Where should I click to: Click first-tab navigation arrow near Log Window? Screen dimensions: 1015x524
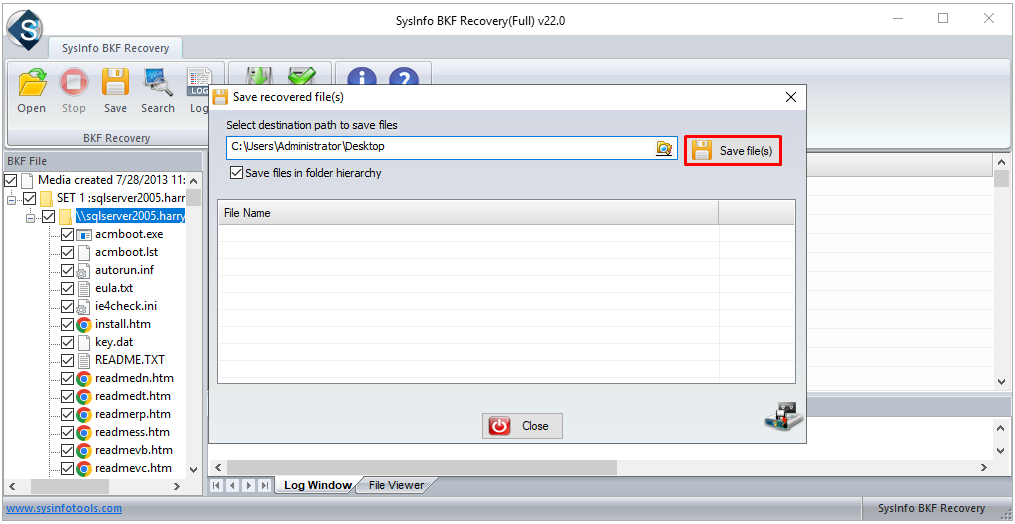216,485
